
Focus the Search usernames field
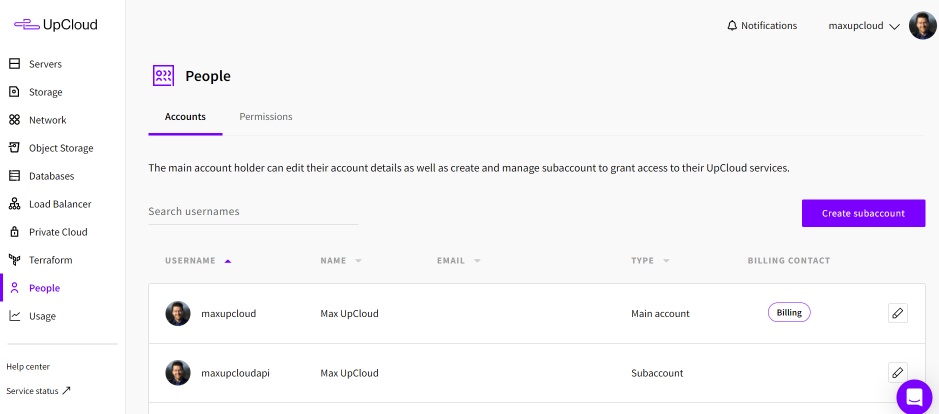(252, 212)
